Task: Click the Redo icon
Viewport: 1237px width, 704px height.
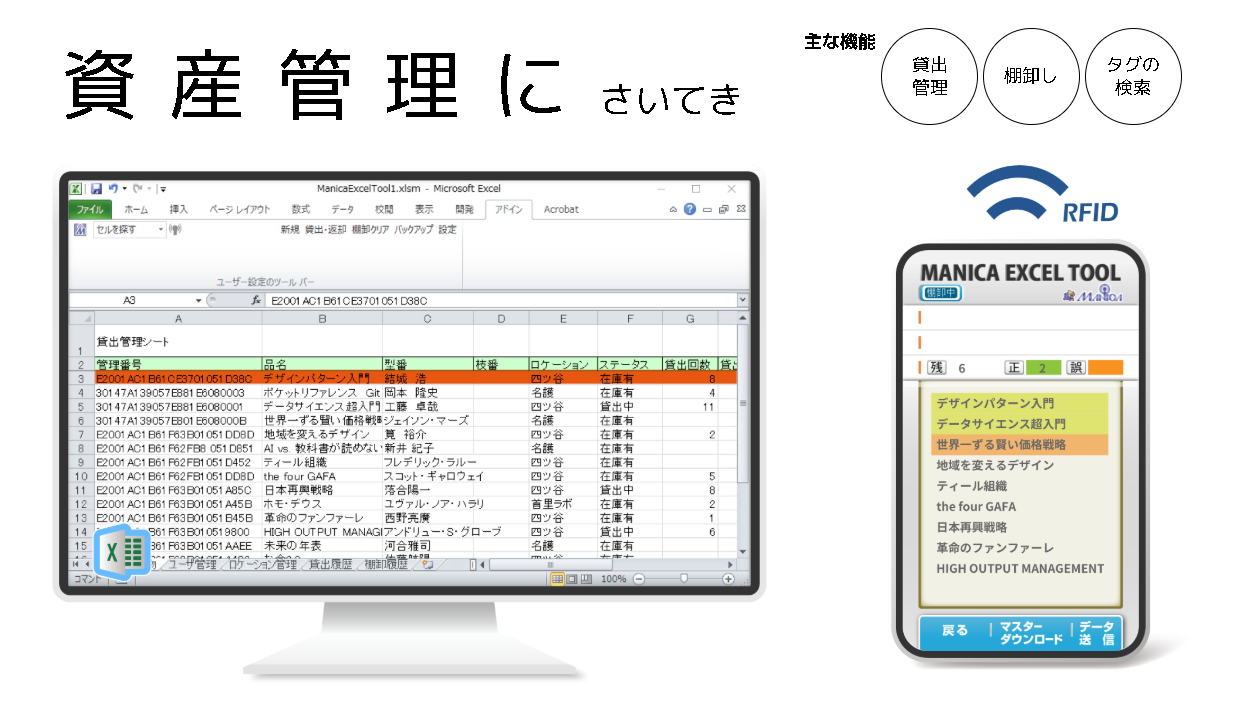Action: pyautogui.click(x=138, y=188)
